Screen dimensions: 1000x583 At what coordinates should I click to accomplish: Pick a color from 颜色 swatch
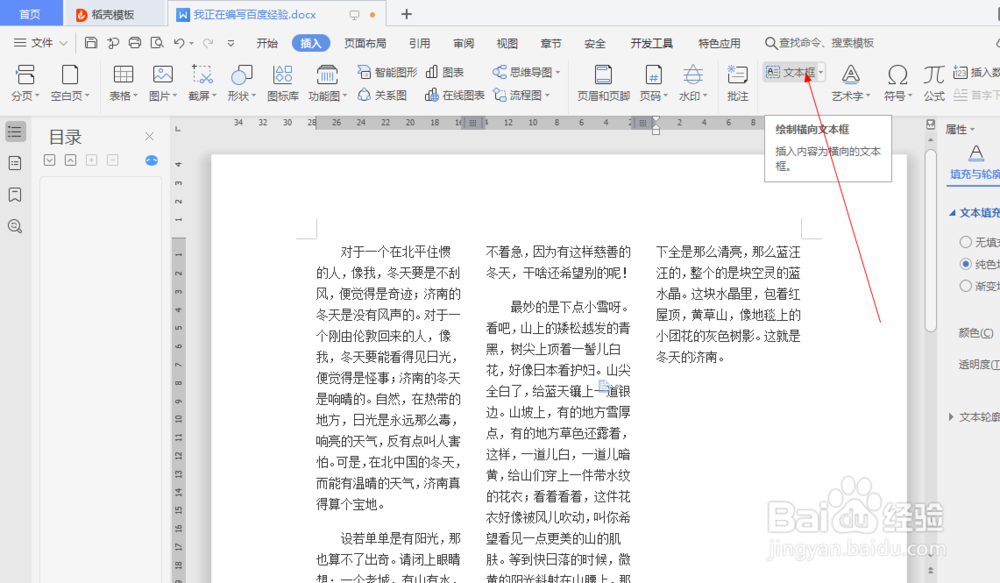click(x=977, y=332)
